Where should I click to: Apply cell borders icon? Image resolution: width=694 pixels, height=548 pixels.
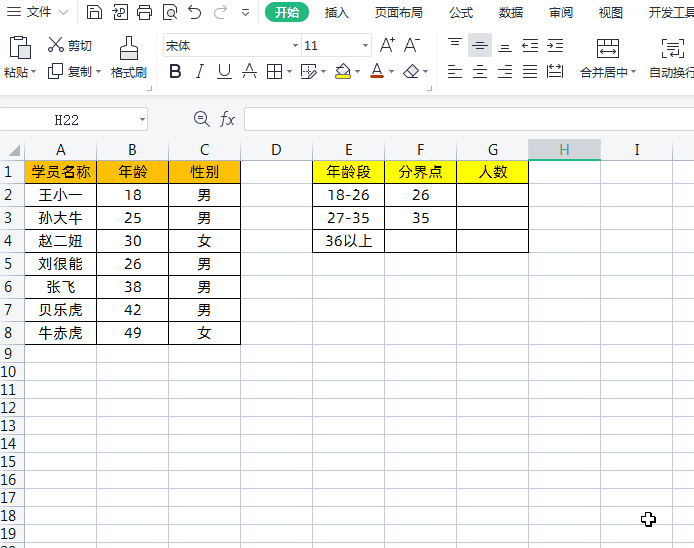pos(274,71)
